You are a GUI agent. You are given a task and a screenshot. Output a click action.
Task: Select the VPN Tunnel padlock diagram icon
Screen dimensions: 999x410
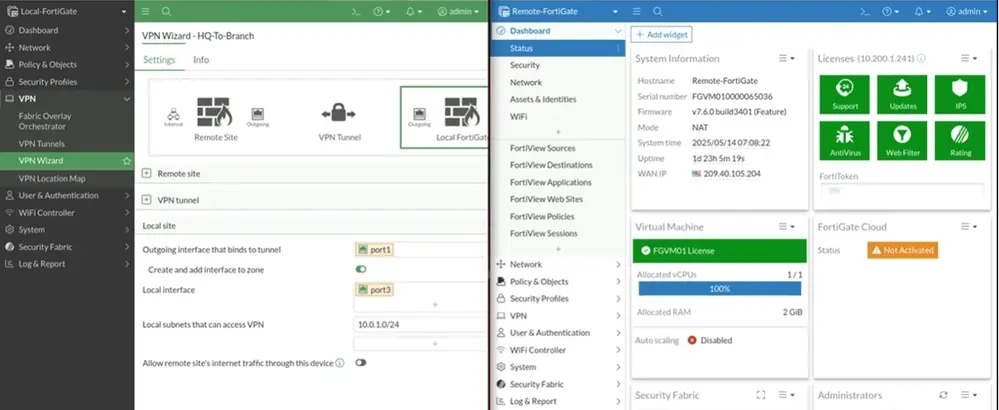(339, 115)
